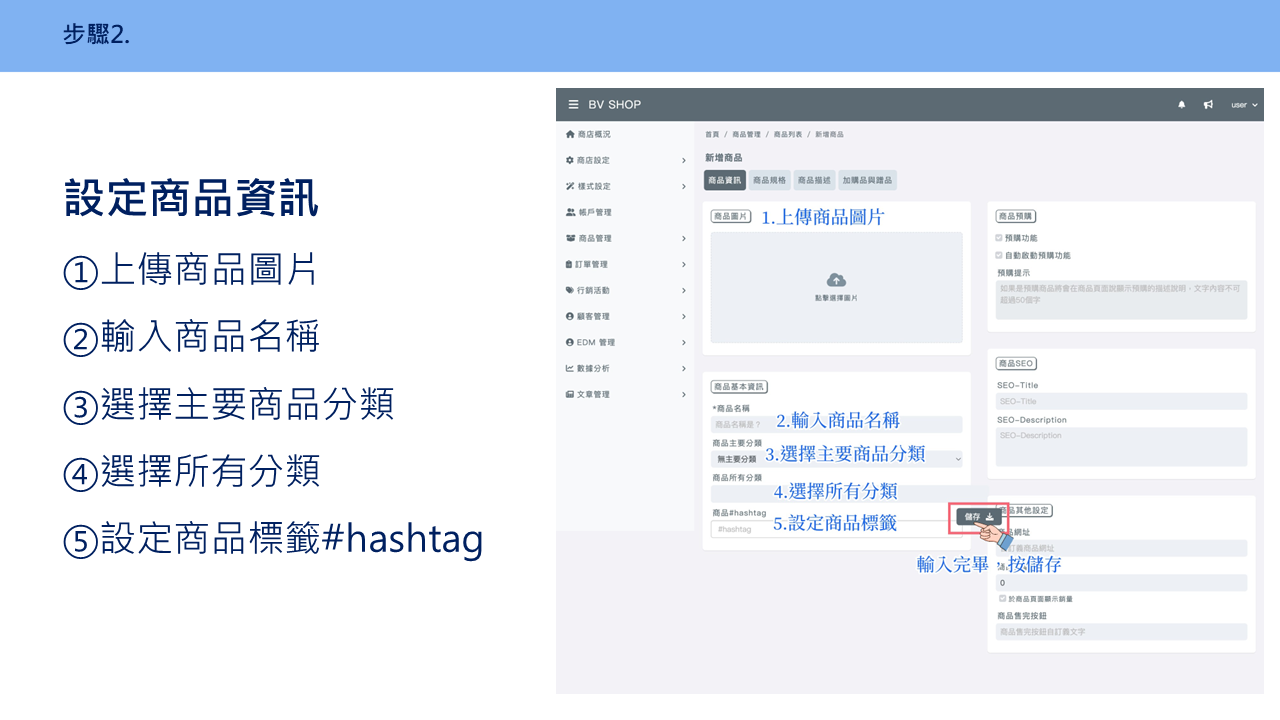
Task: Expand the 數據分析 sidebar chevron
Action: click(x=684, y=368)
